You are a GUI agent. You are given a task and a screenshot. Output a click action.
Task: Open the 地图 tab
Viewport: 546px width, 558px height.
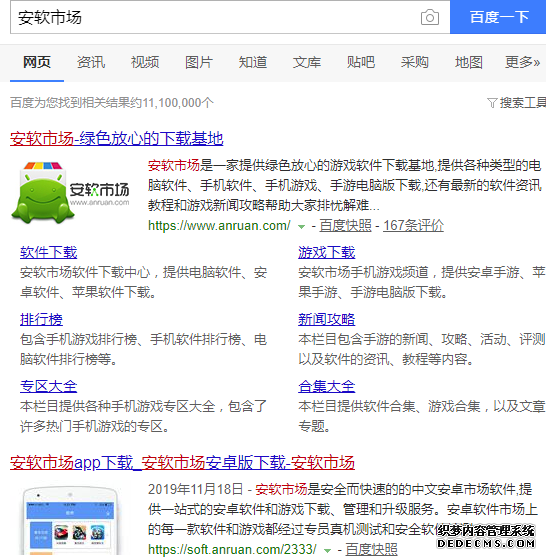[469, 62]
